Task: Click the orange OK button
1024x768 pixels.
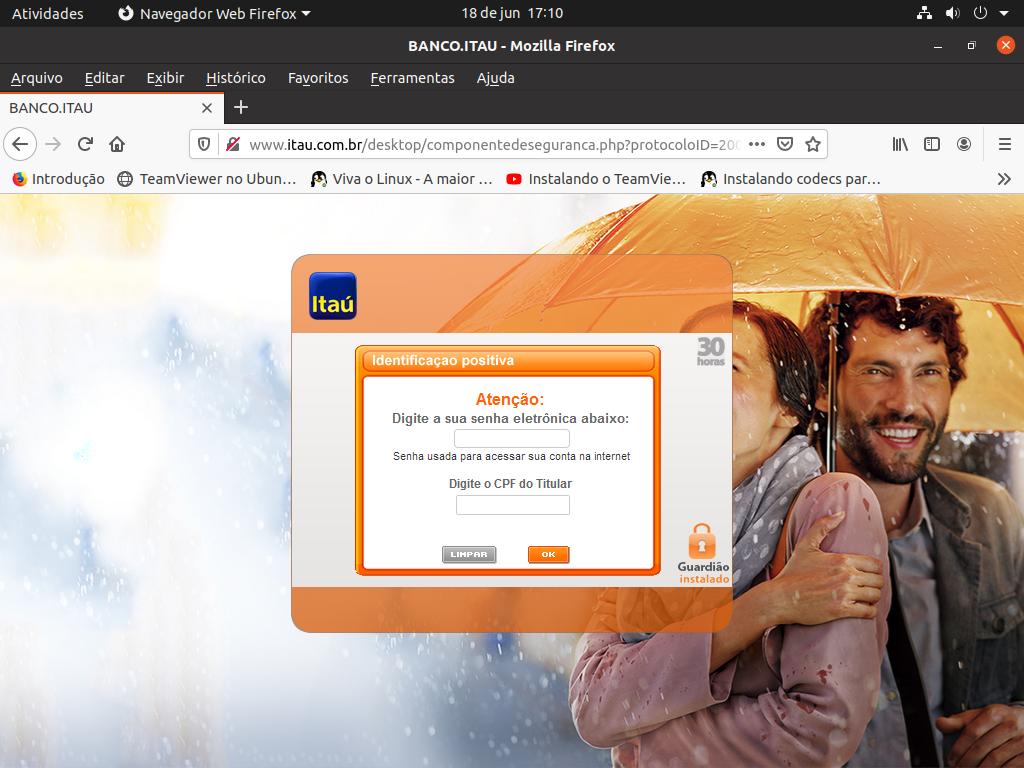Action: [x=549, y=554]
